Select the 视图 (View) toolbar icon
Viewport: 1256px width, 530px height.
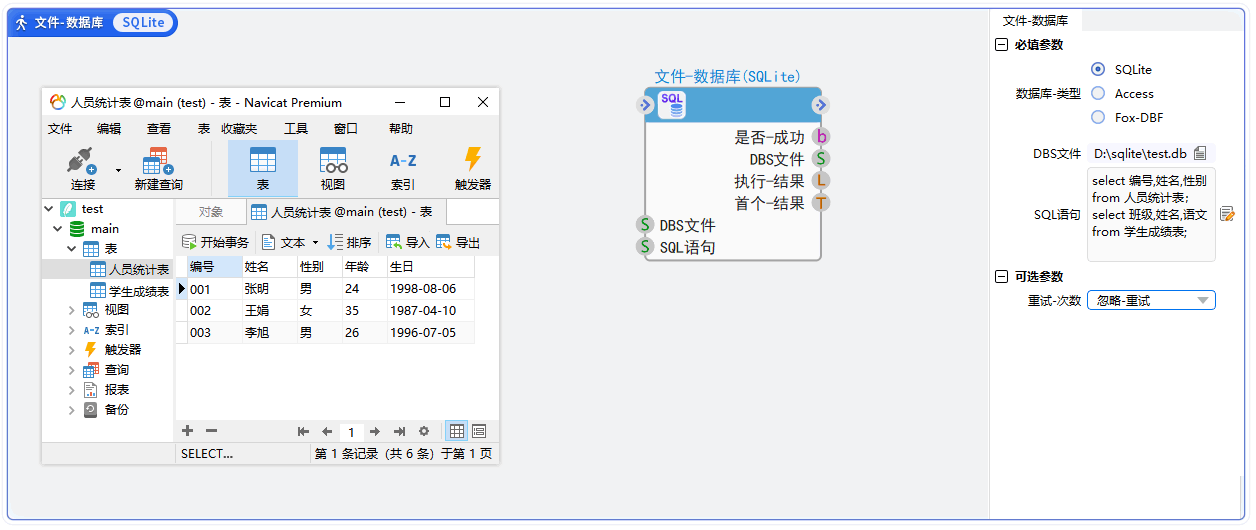[x=333, y=160]
